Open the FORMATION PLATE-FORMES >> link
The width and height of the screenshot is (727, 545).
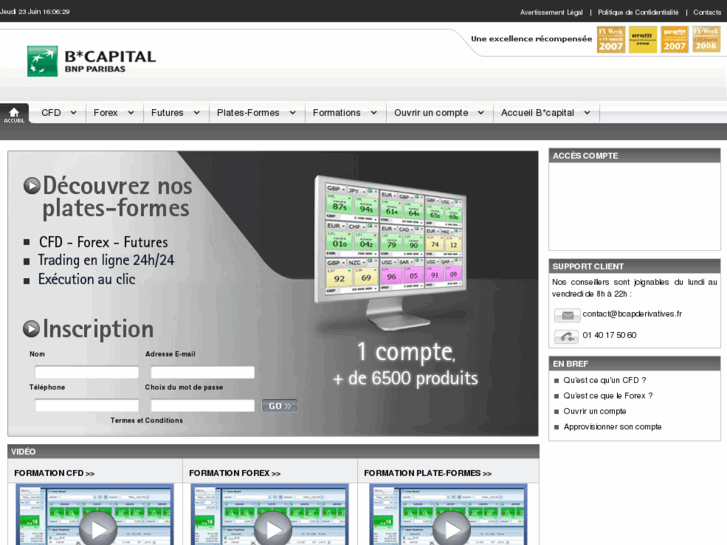click(427, 473)
